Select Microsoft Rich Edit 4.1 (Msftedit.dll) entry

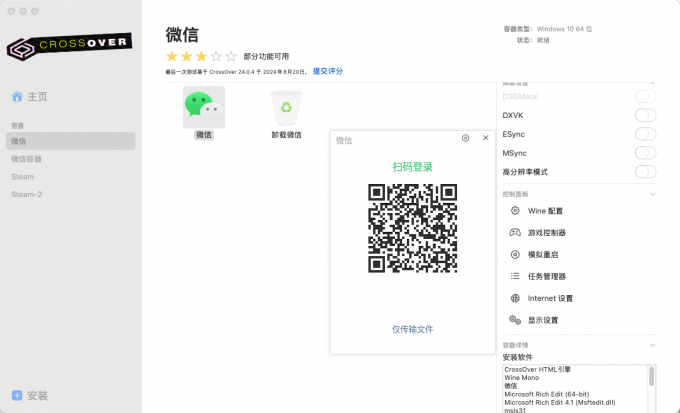point(559,403)
